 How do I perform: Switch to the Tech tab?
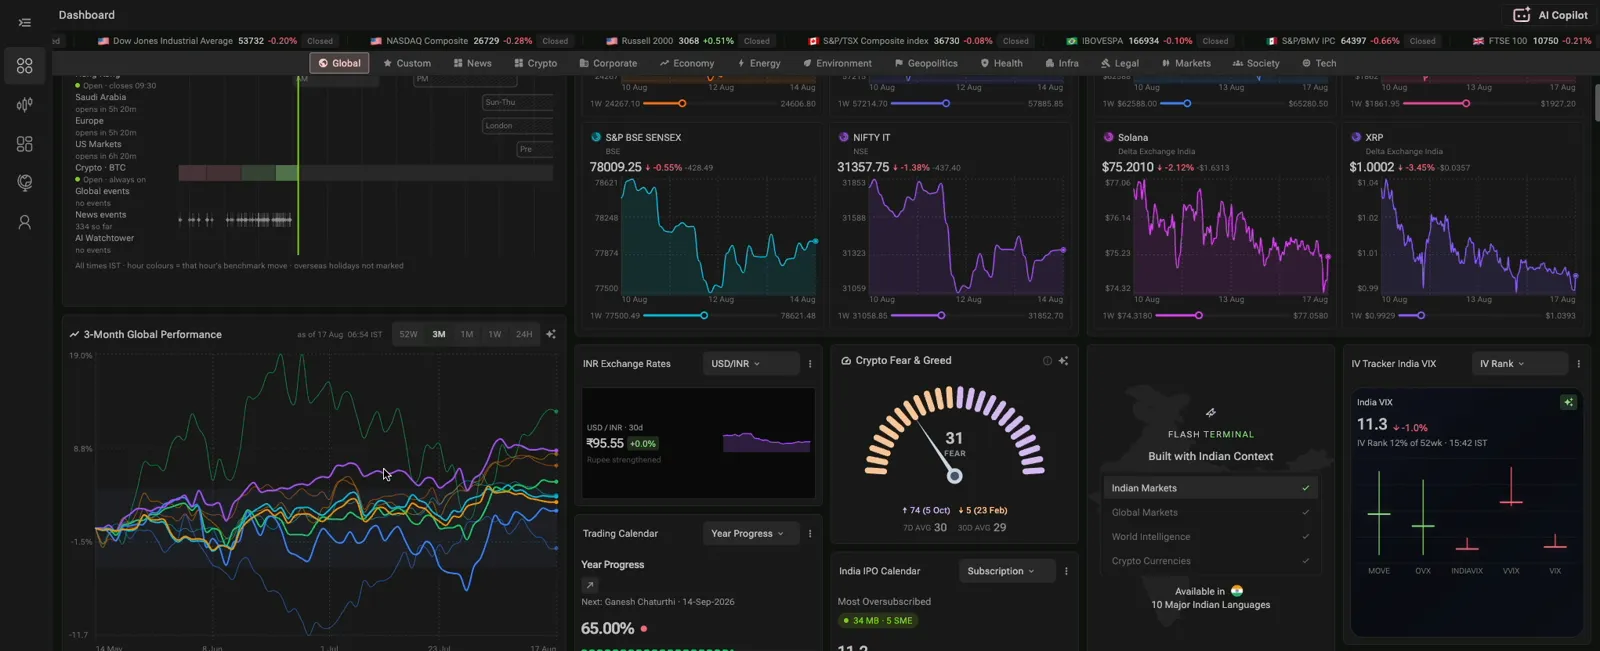(1319, 63)
